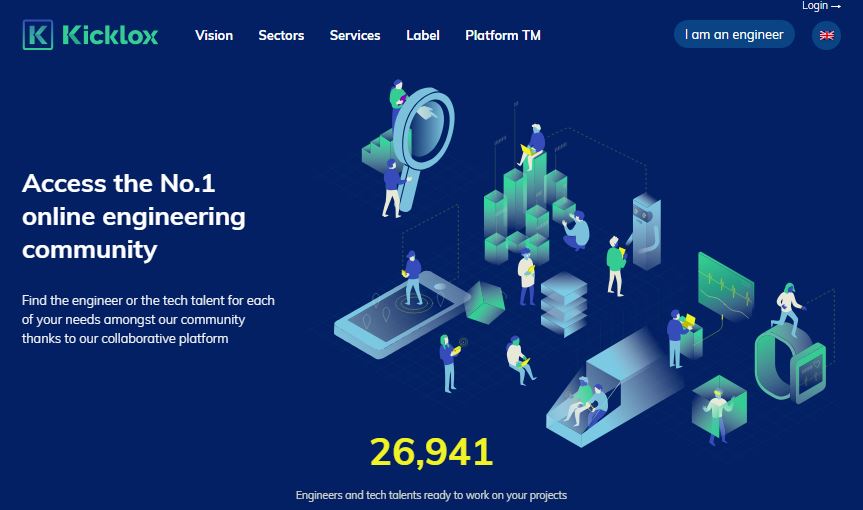Open the Services menu item
The height and width of the screenshot is (510, 863).
coord(355,35)
